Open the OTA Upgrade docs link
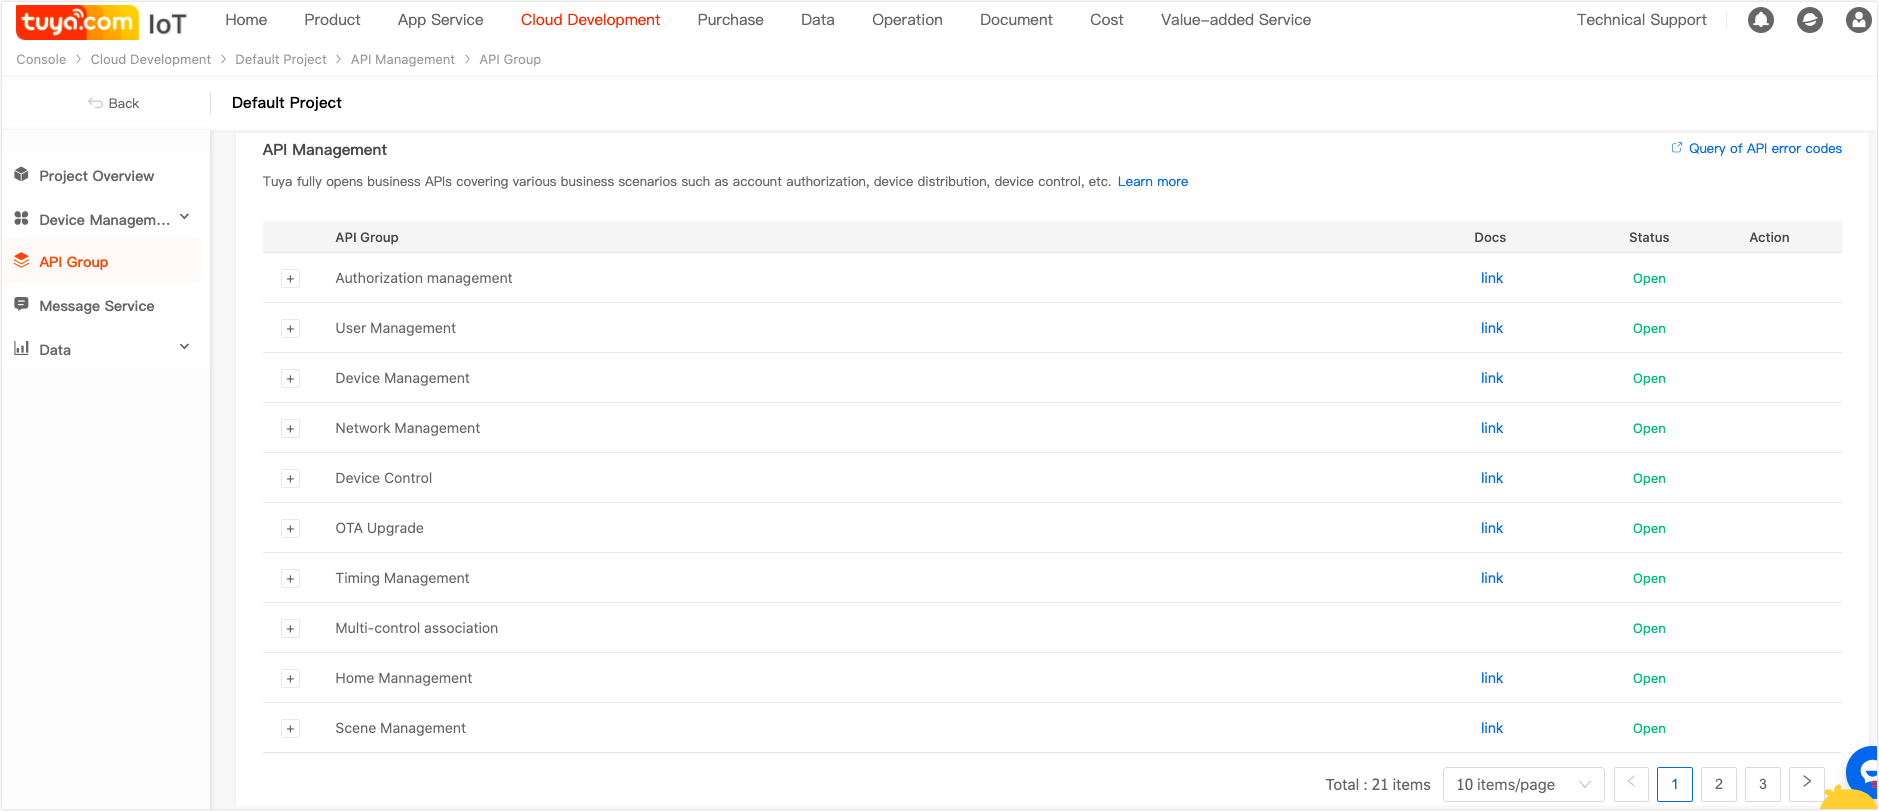Viewport: 1879px width, 811px height. pyautogui.click(x=1491, y=528)
